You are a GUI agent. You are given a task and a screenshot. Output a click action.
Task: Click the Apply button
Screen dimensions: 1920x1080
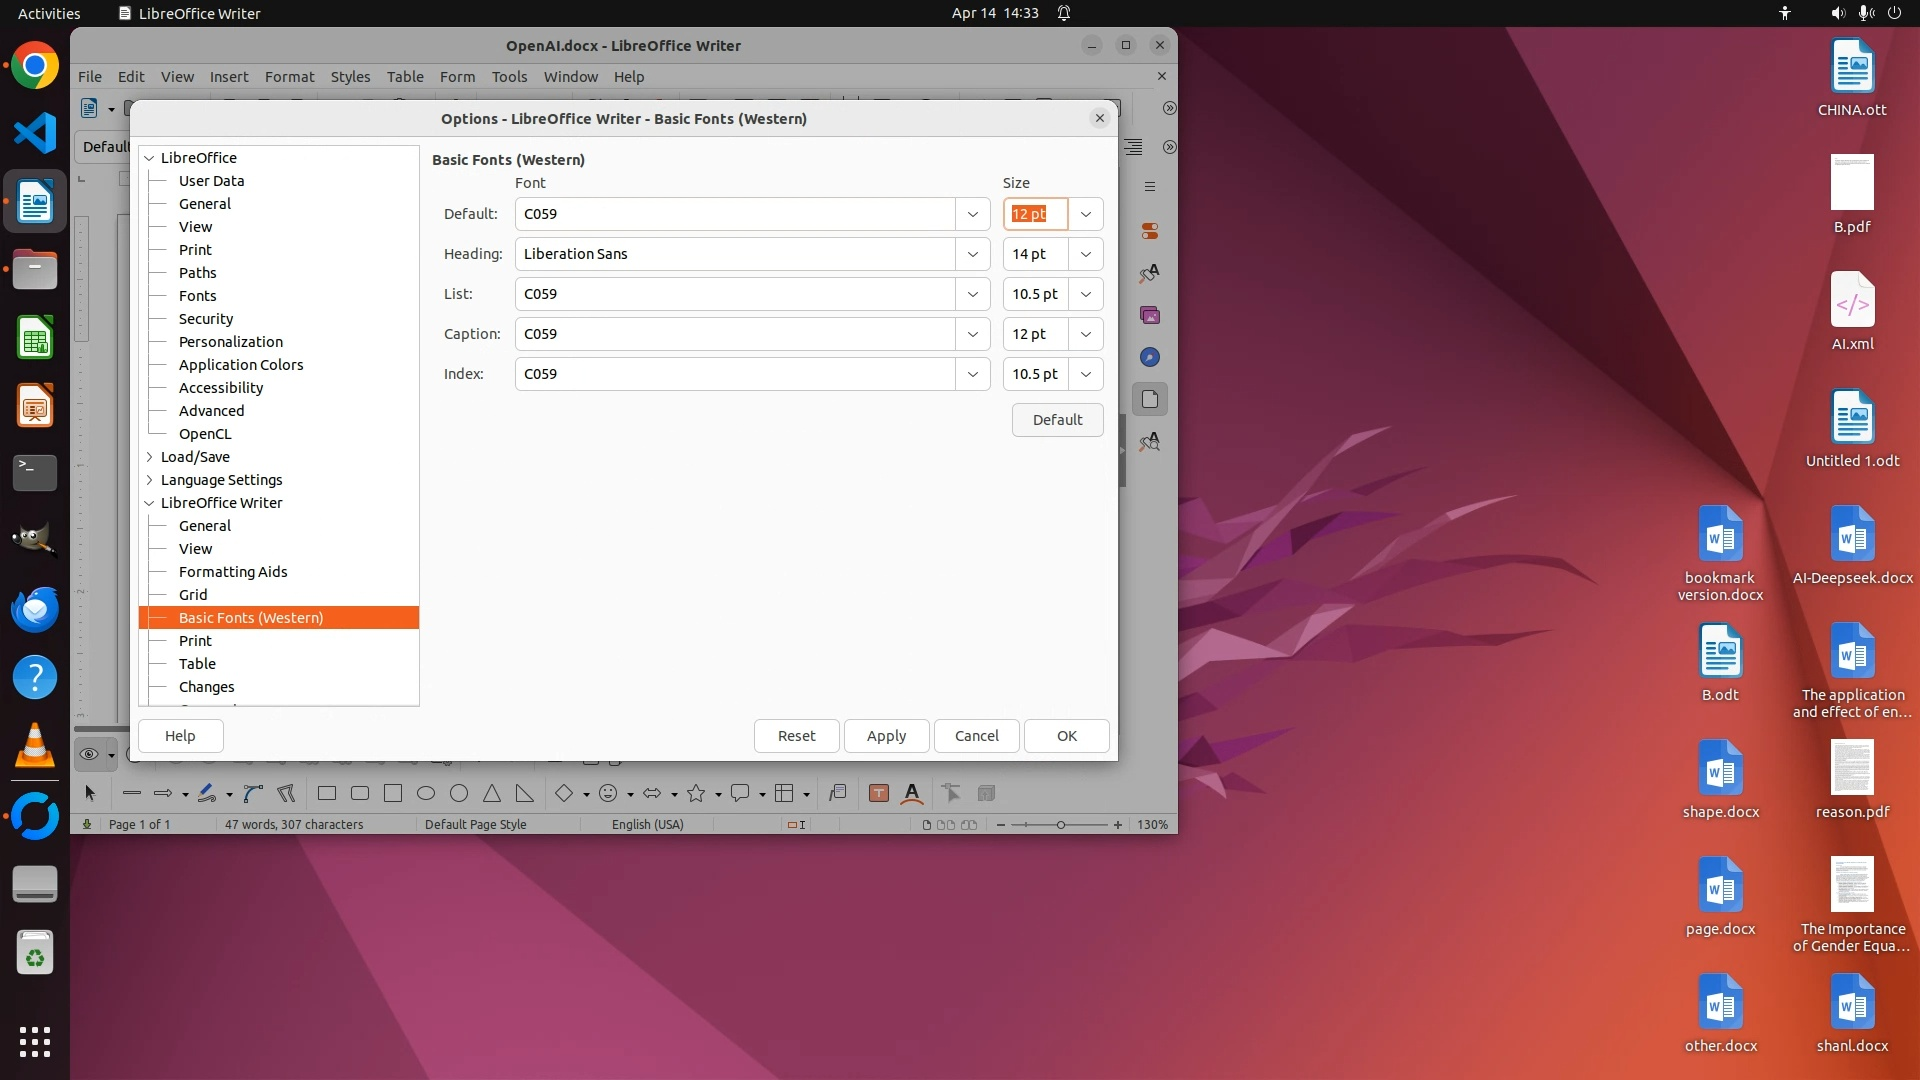(x=886, y=736)
